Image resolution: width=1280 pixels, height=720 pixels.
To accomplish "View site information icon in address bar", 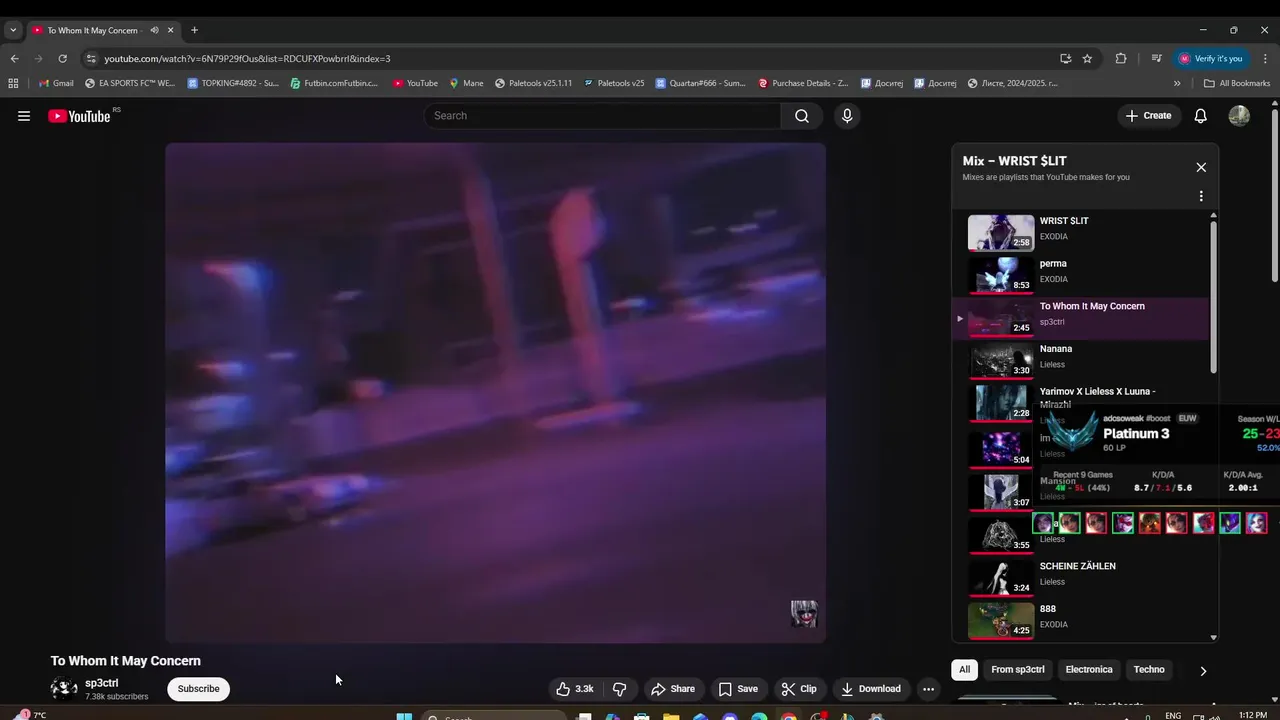I will [91, 59].
